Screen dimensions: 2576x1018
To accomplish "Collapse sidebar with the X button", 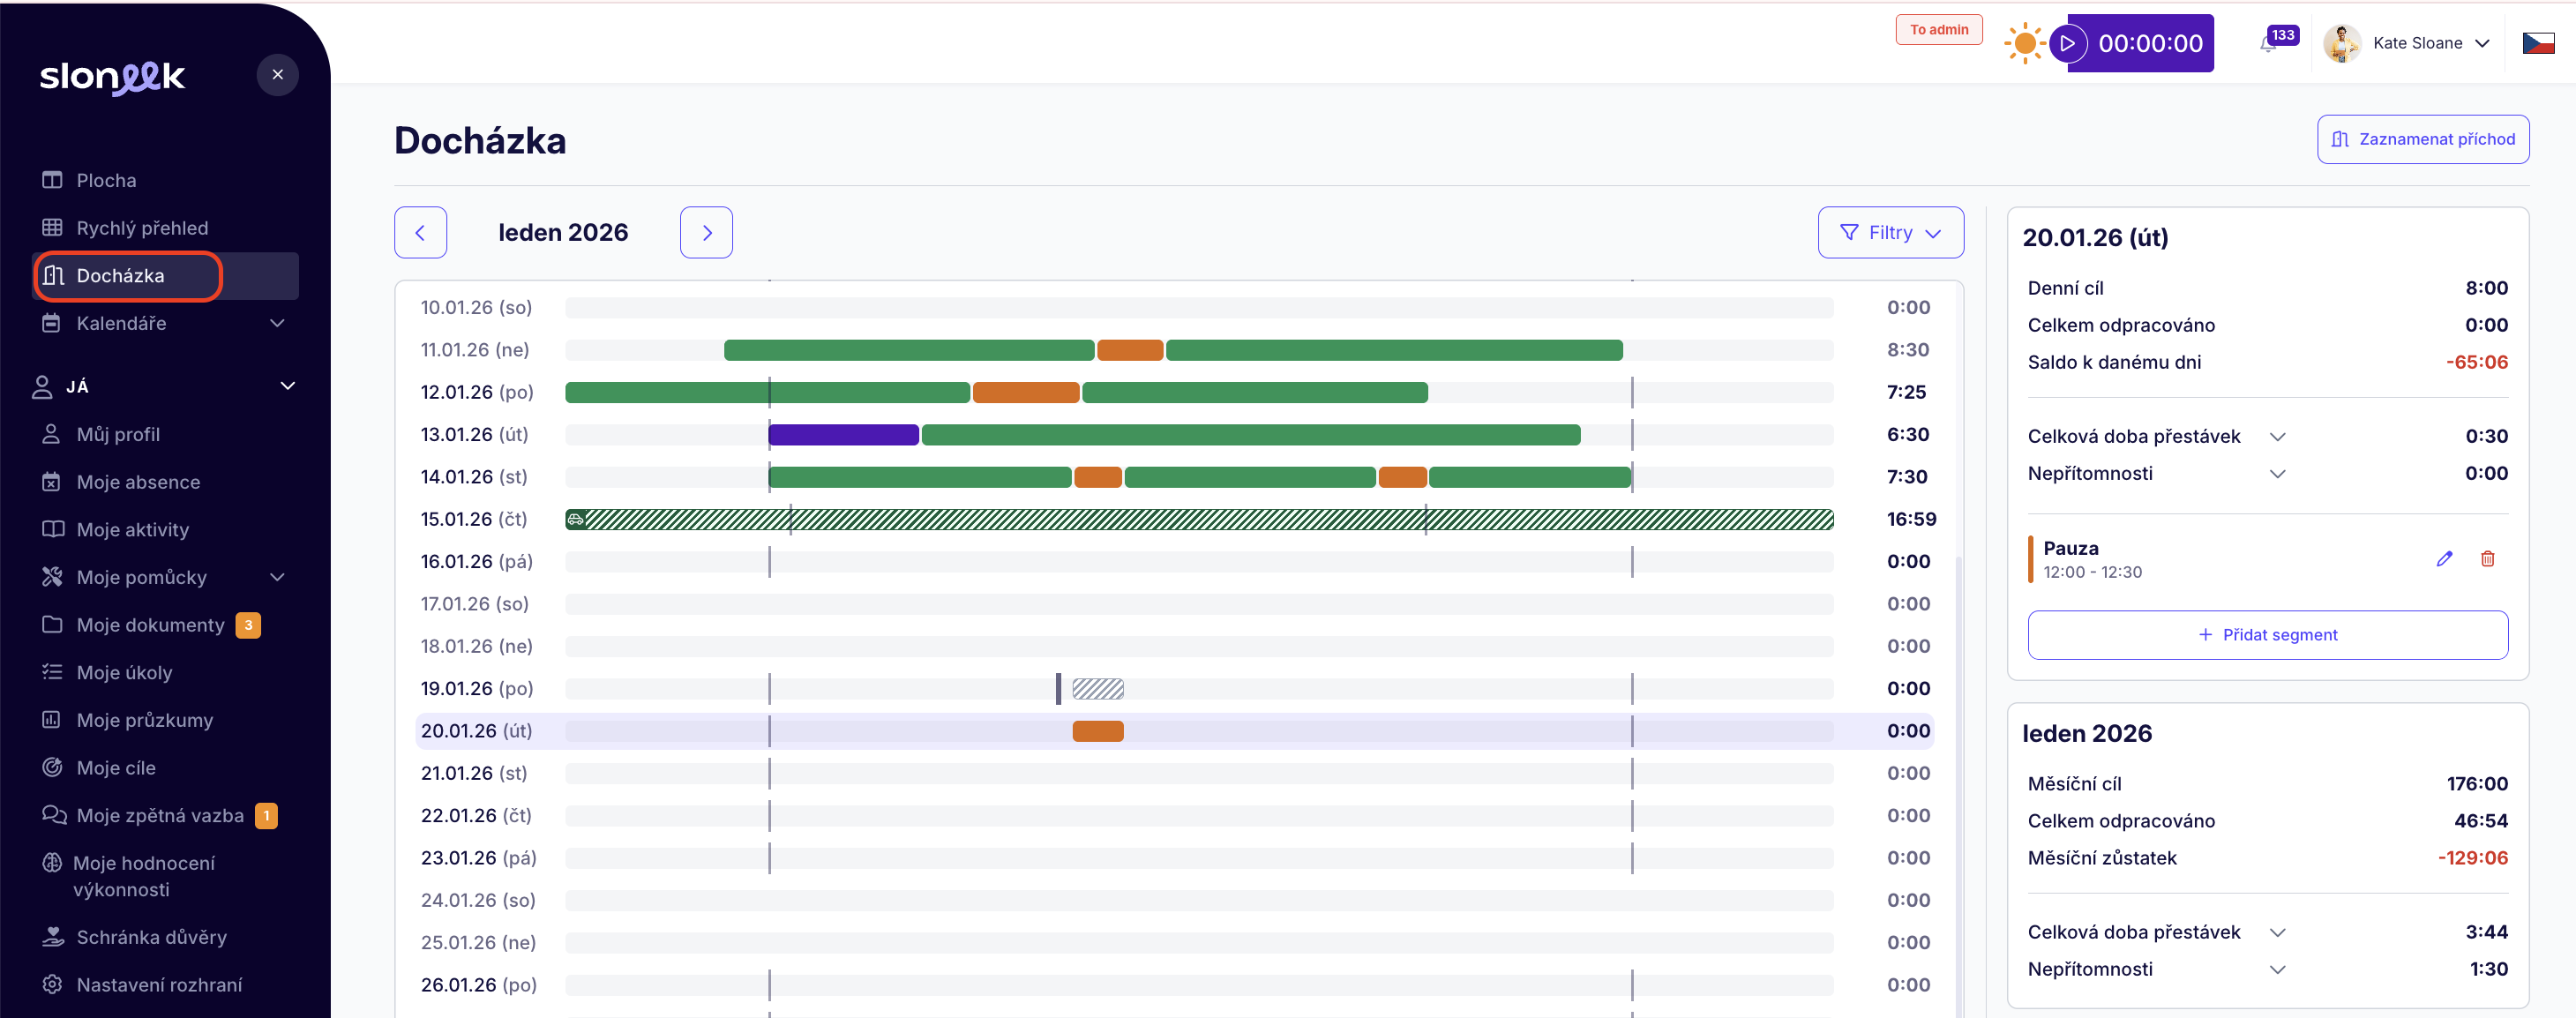I will point(278,75).
